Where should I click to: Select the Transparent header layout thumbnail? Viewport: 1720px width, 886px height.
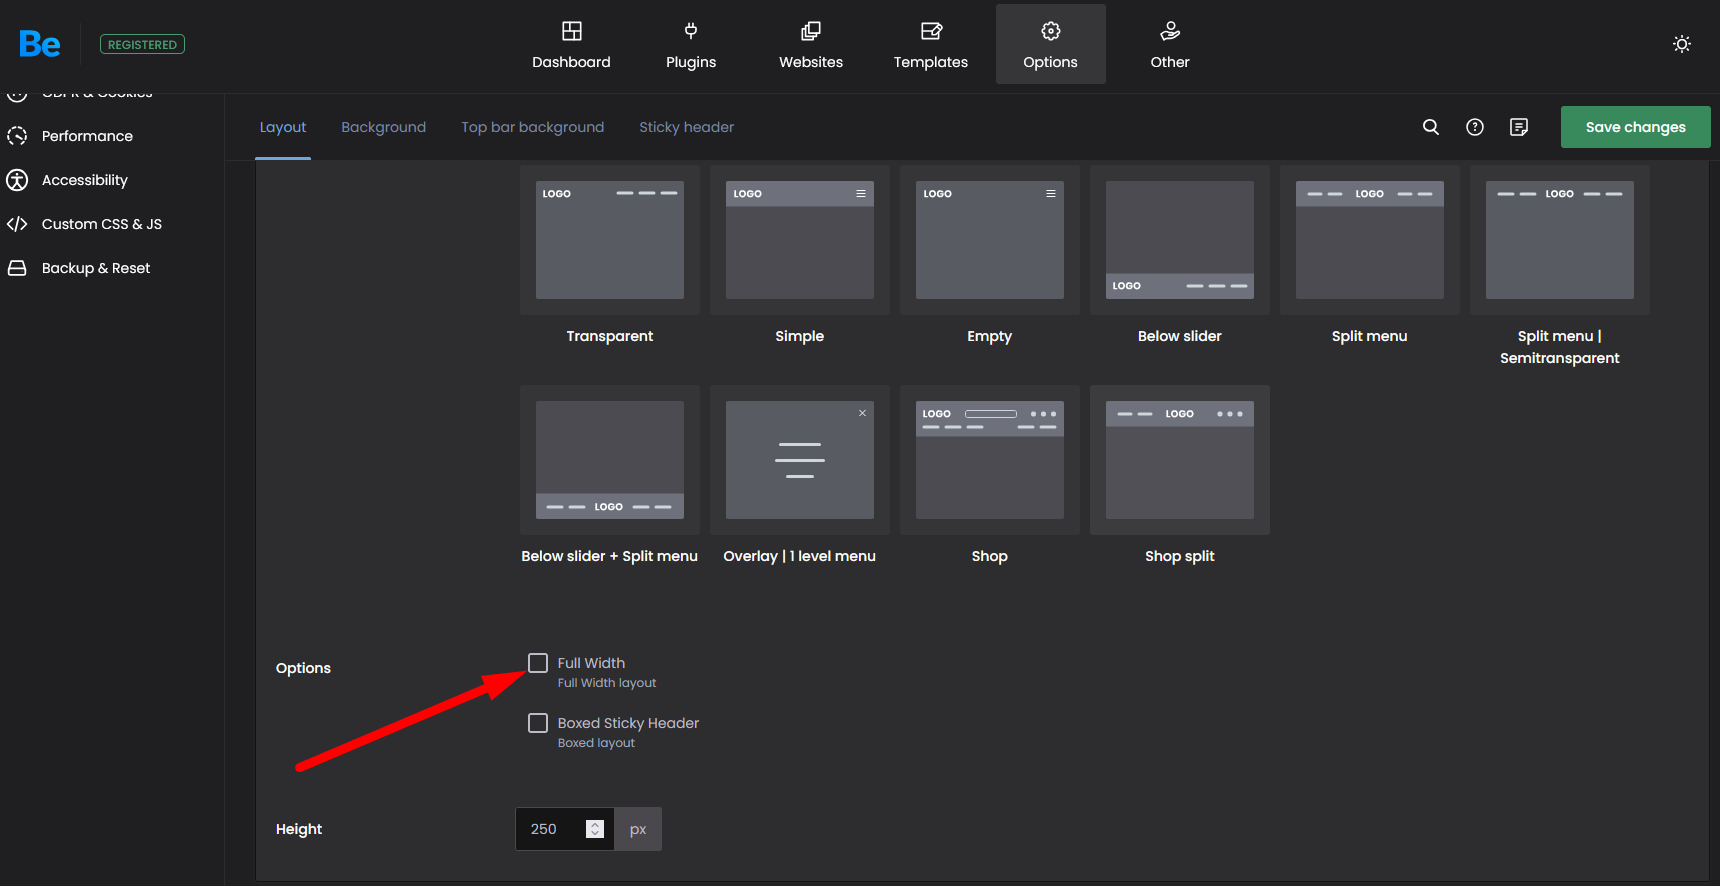610,240
